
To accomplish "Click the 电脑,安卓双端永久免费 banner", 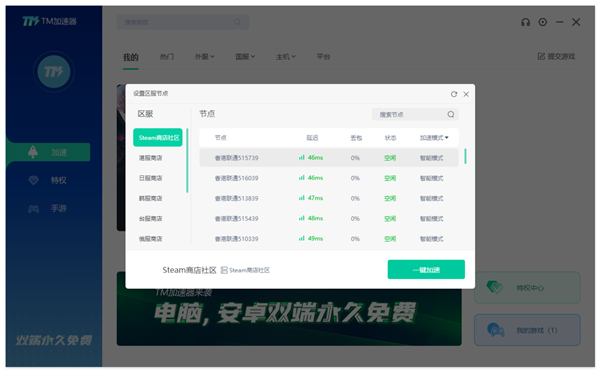I will click(x=289, y=317).
